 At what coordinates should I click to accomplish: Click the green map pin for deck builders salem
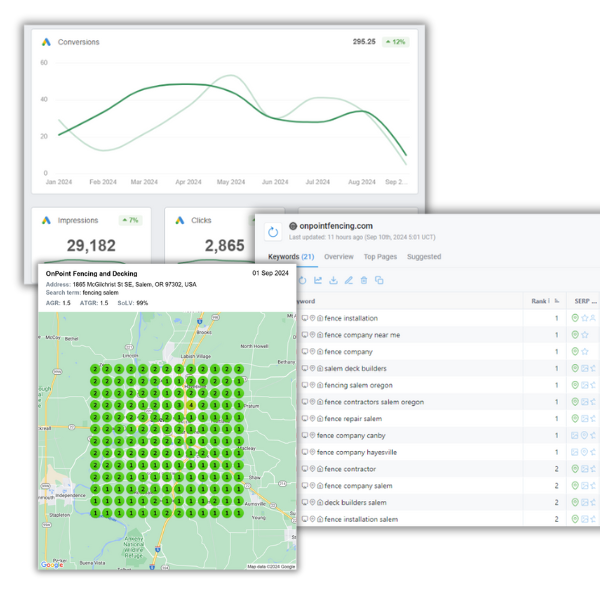pos(575,502)
